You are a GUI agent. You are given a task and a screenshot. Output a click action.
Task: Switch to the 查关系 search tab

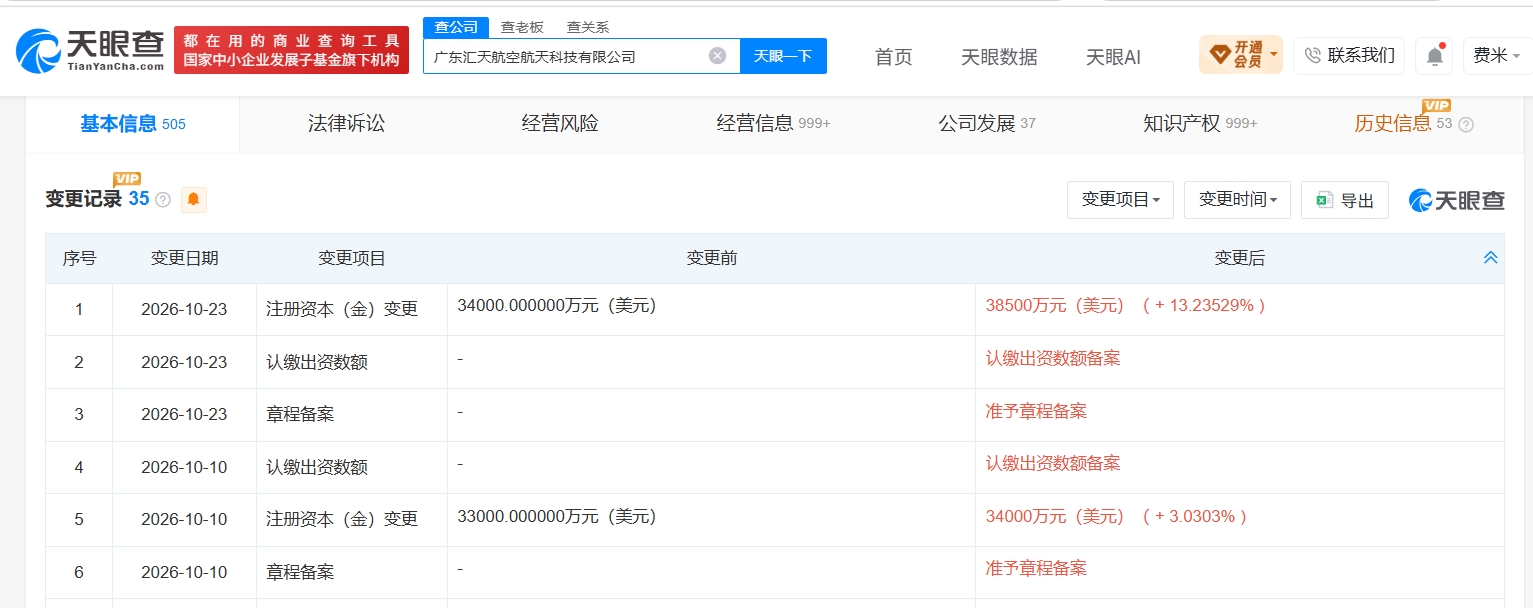[x=588, y=27]
